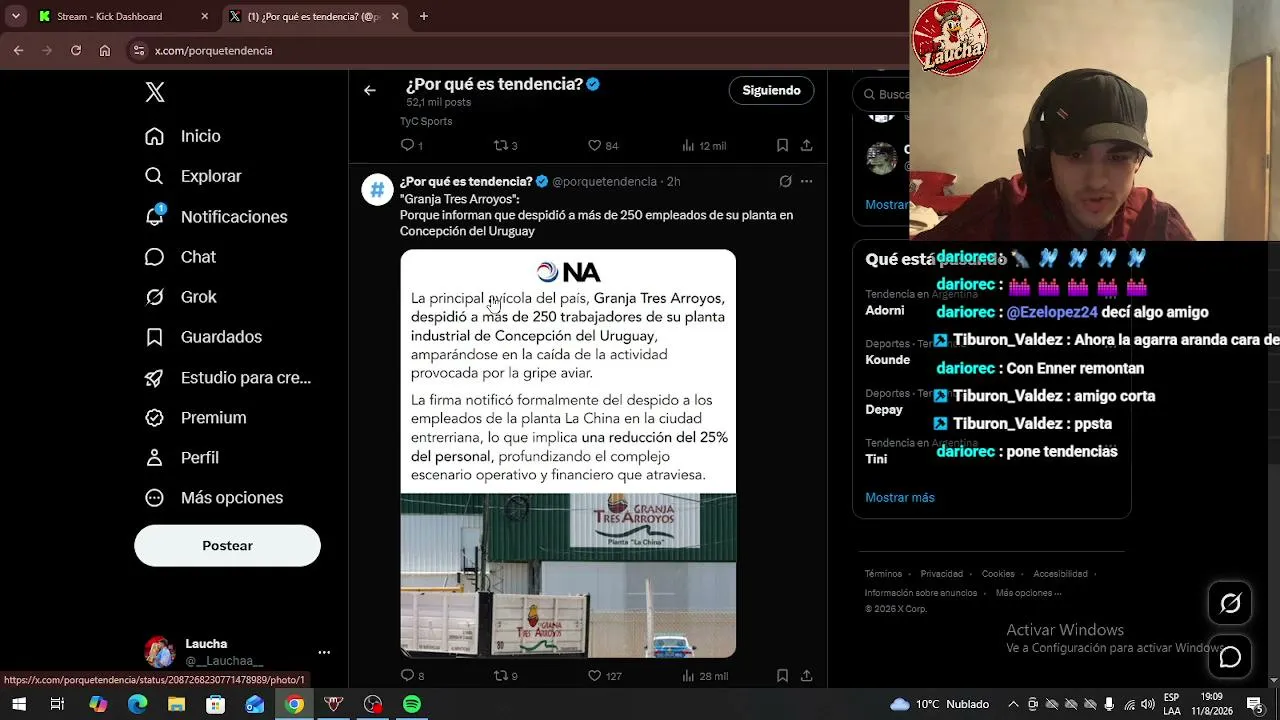Viewport: 1280px width, 720px height.
Task: Open the Kounde trending topic
Action: point(888,359)
